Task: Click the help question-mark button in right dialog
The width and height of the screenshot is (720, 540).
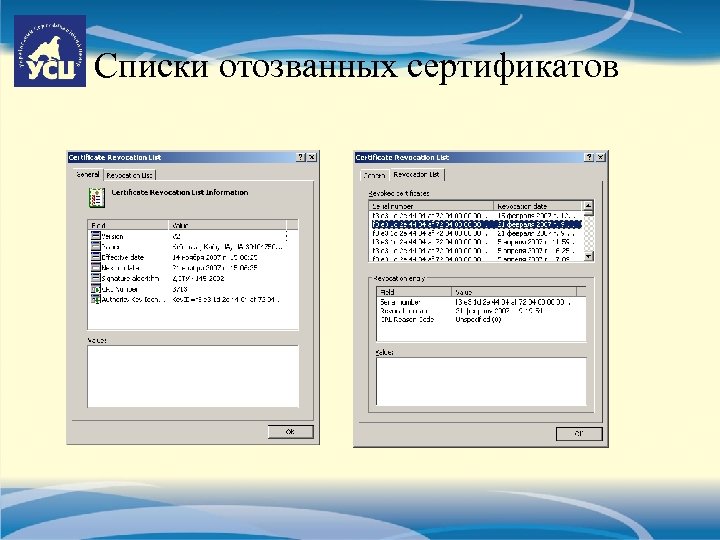Action: [590, 158]
